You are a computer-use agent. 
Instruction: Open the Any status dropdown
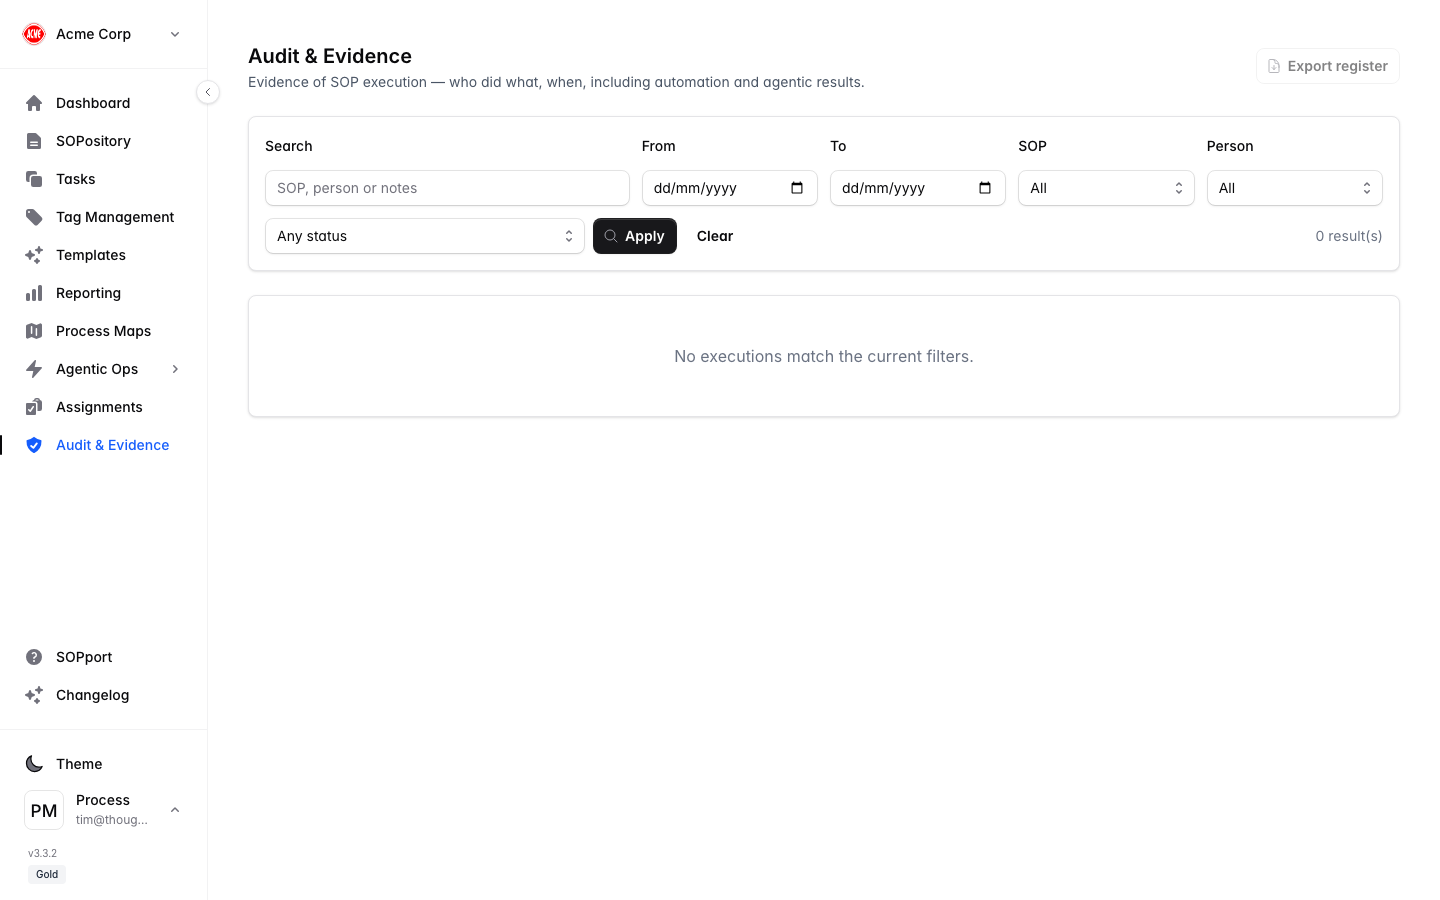point(424,236)
